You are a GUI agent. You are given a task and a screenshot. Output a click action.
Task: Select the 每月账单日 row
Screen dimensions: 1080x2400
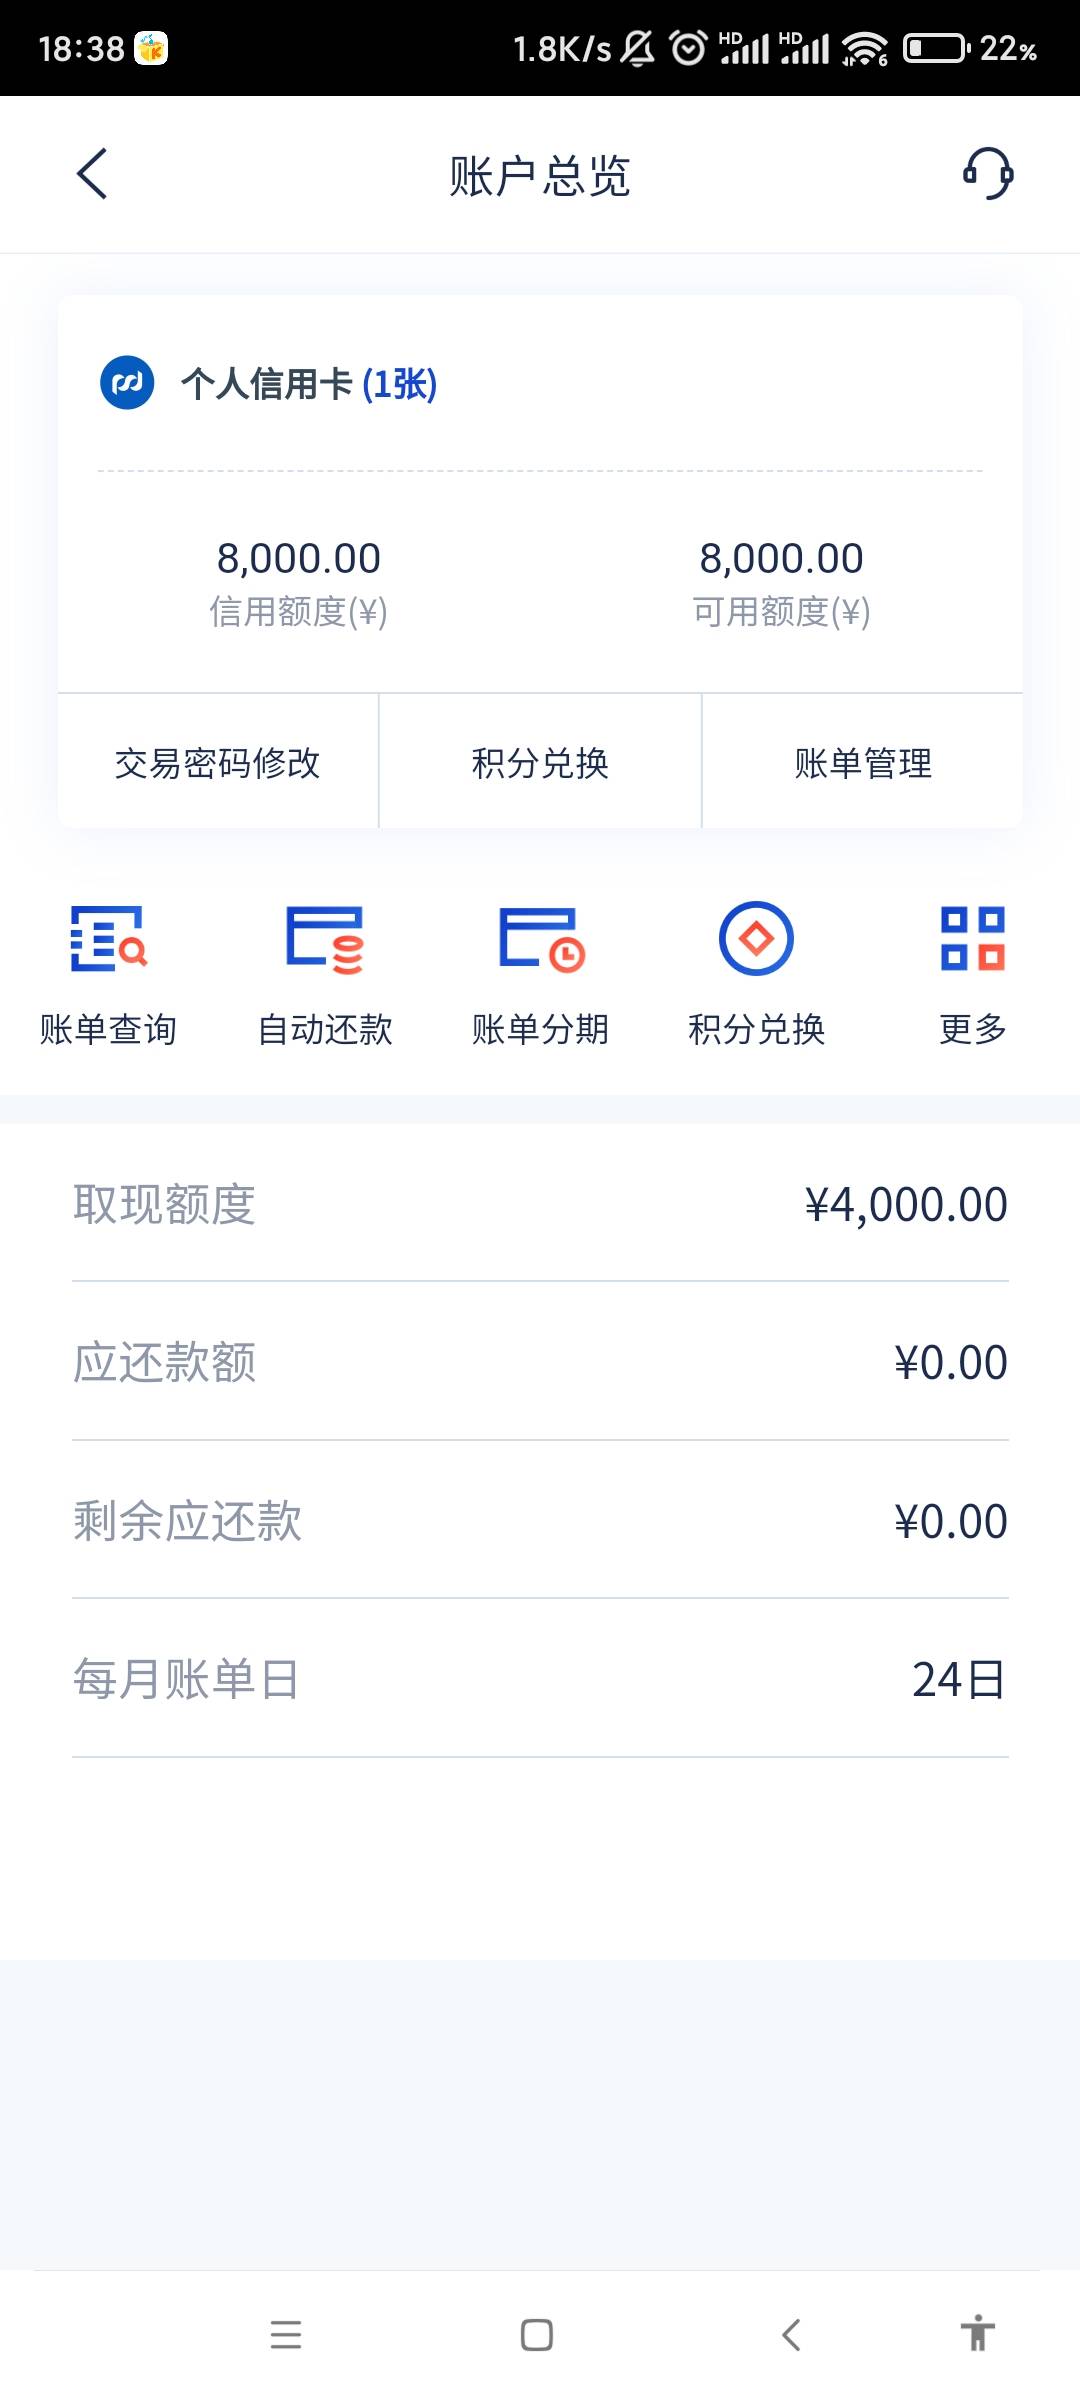pos(540,1679)
